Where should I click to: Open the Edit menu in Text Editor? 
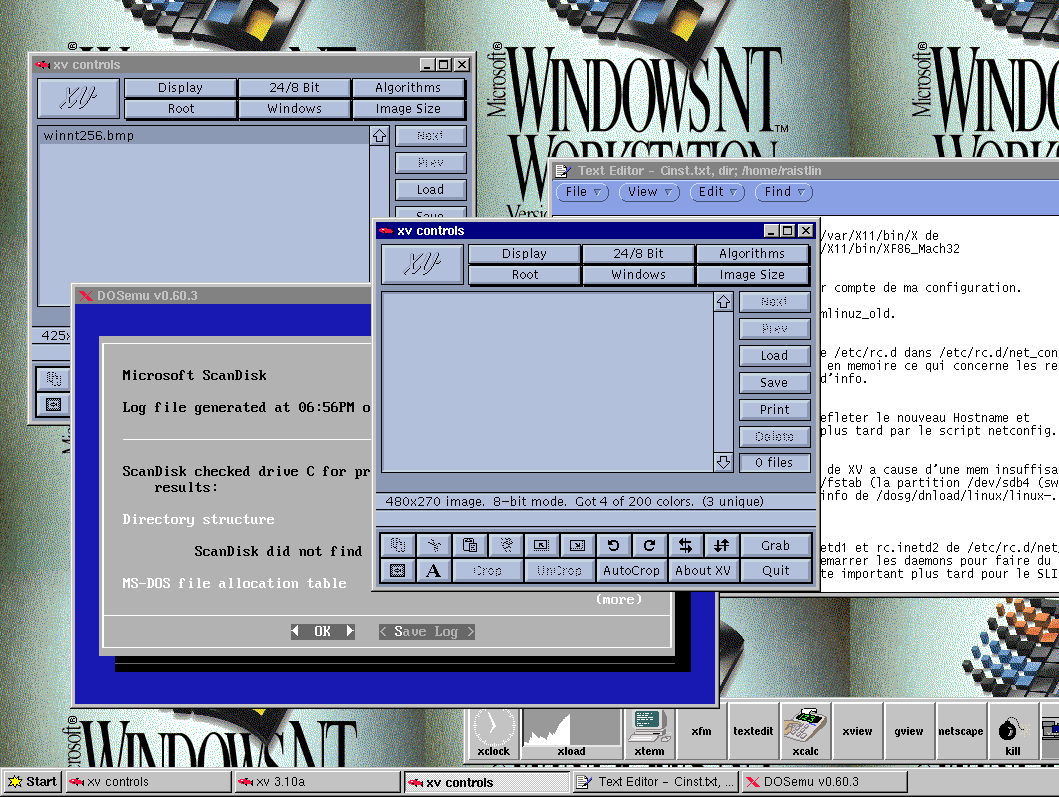[717, 192]
